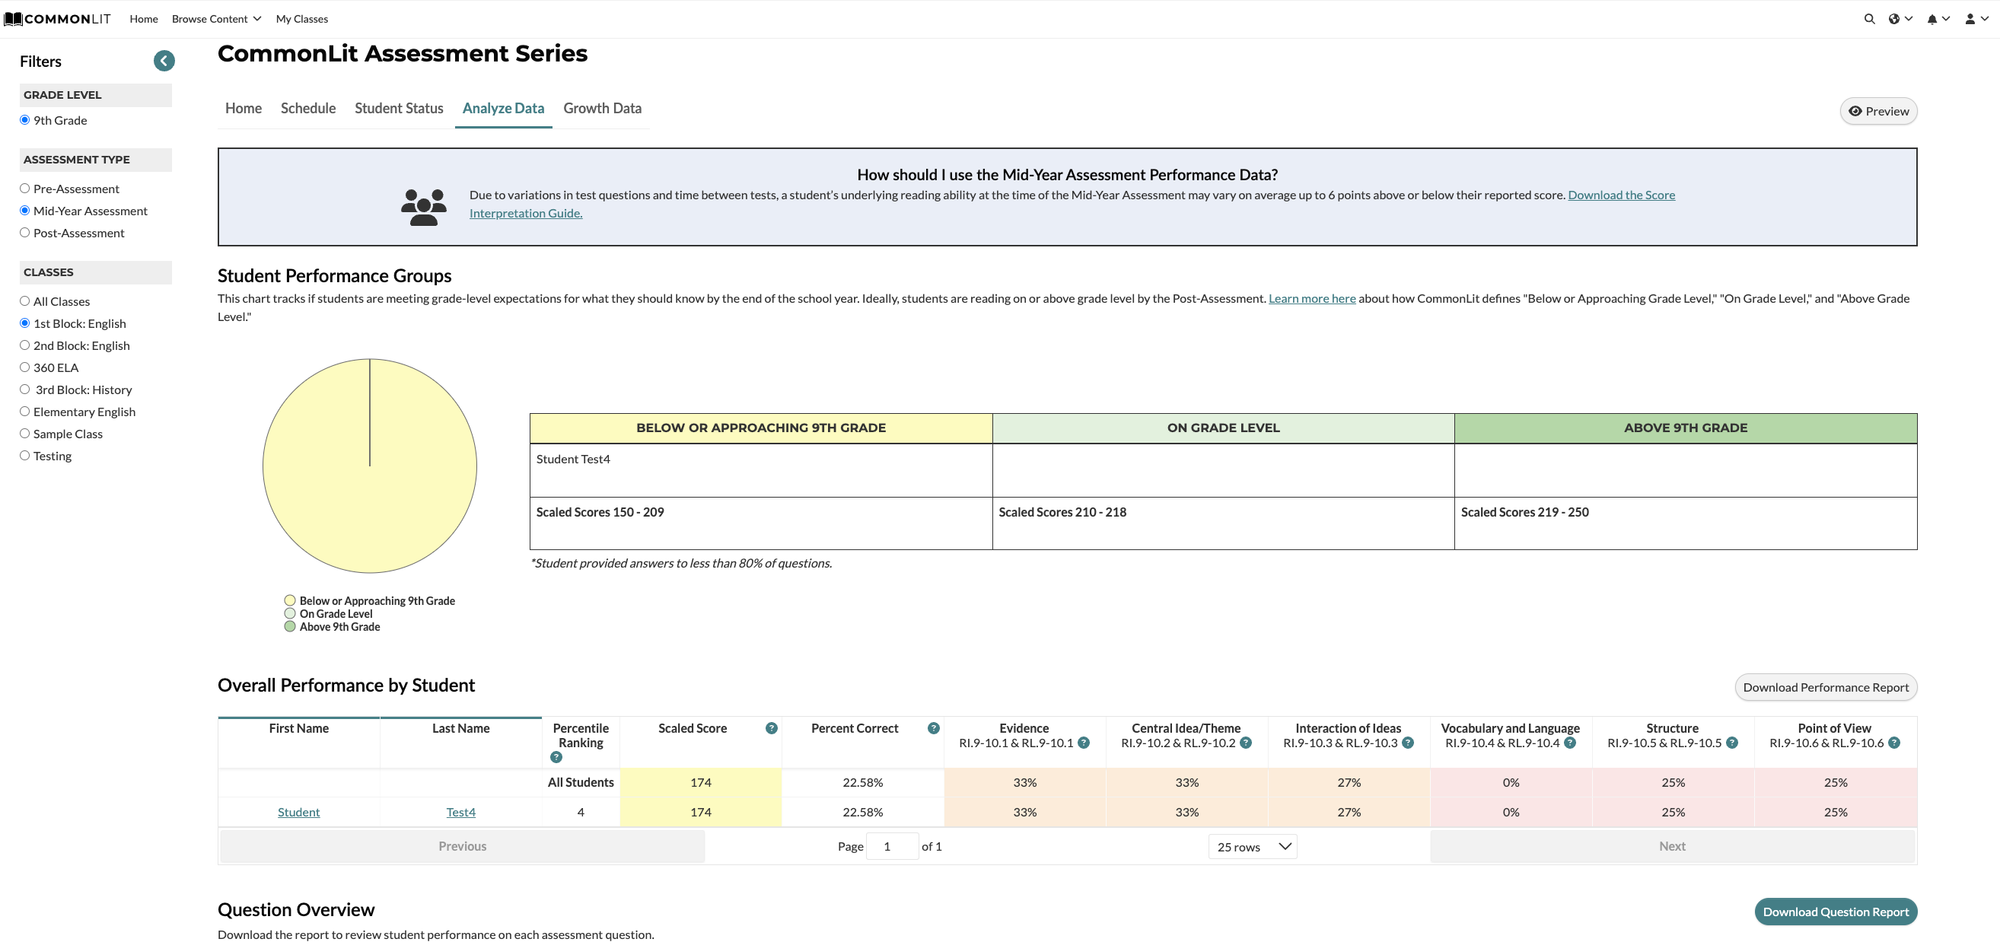
Task: Select Testing class filter
Action: (25, 455)
